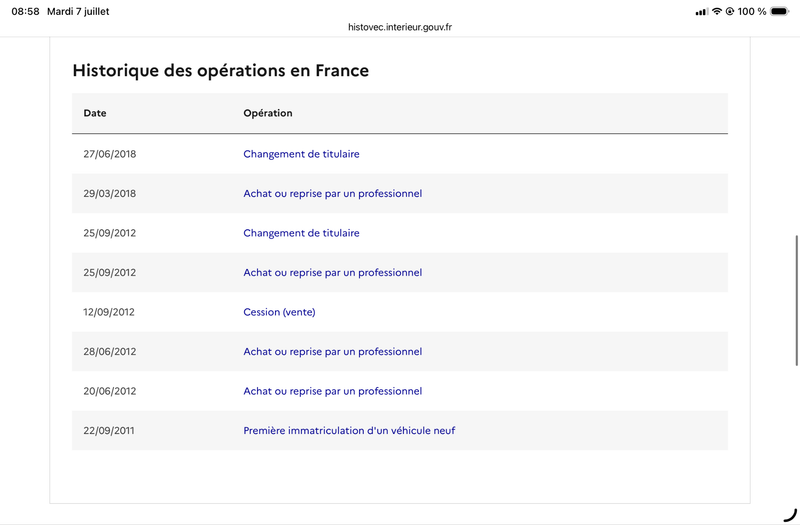Open Achat ou reprise entry dated 28/06/2012
This screenshot has height=525, width=800.
(333, 352)
